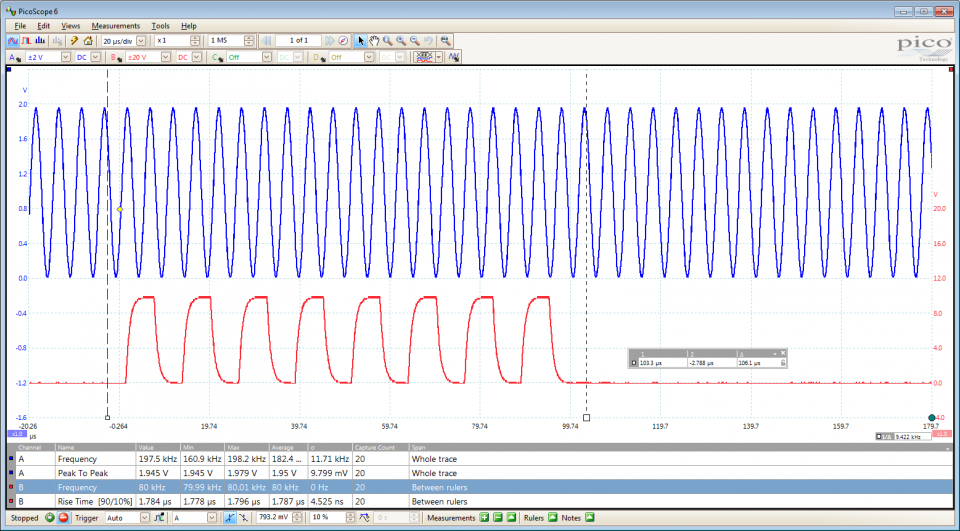Open the 20 µs/div timebase dropdown
This screenshot has width=960, height=531.
coord(140,41)
